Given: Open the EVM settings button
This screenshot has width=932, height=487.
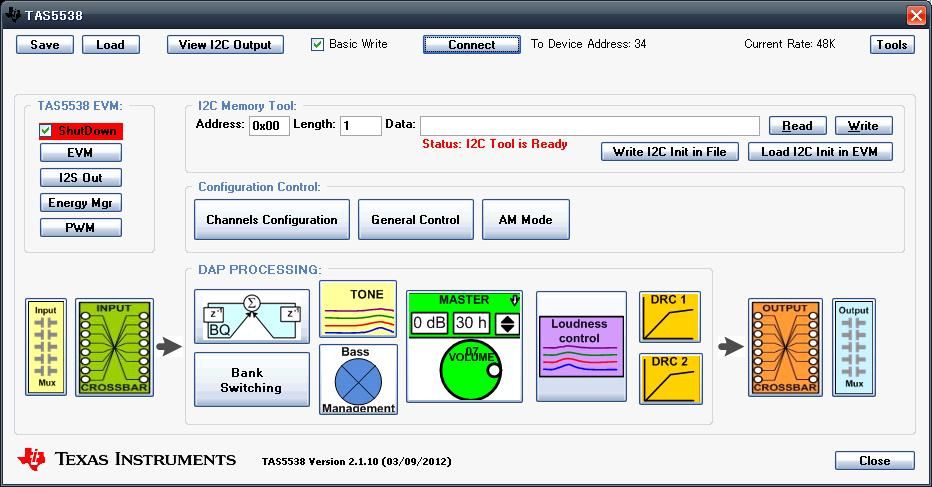Looking at the screenshot, I should [81, 153].
